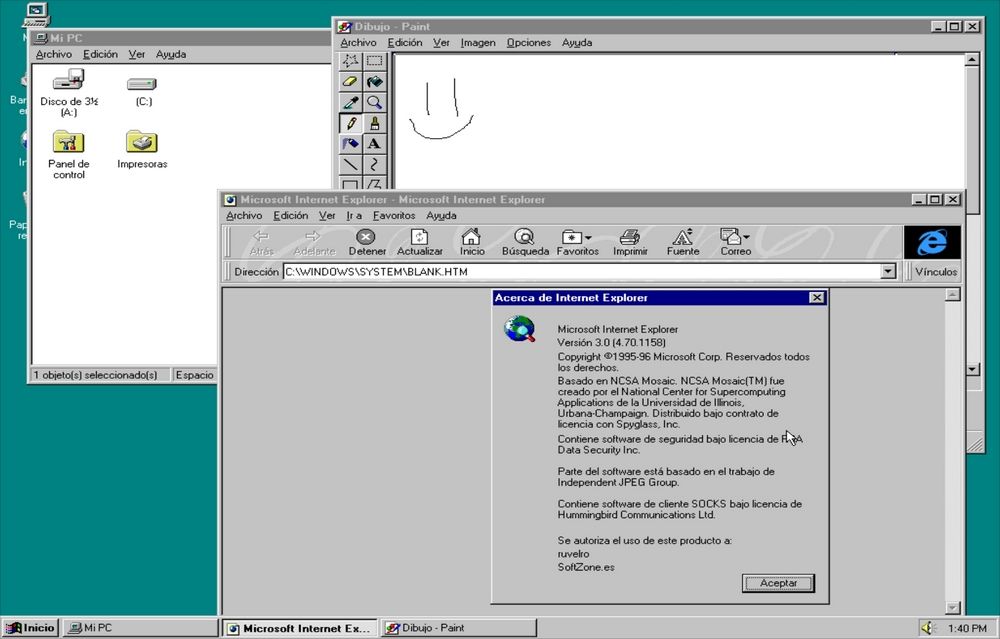Open Búsqueda in Internet Explorer
The height and width of the screenshot is (639, 1000).
coord(525,242)
